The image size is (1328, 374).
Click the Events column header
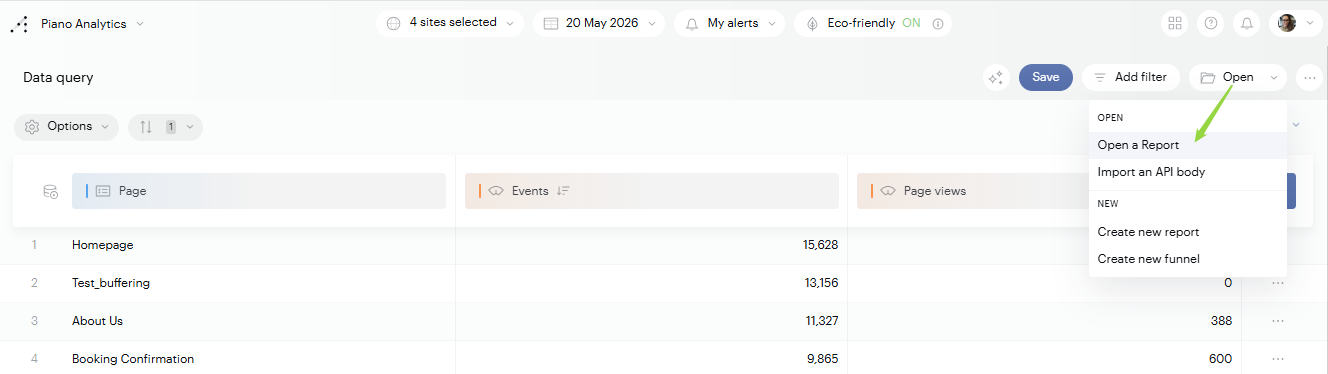pyautogui.click(x=652, y=191)
